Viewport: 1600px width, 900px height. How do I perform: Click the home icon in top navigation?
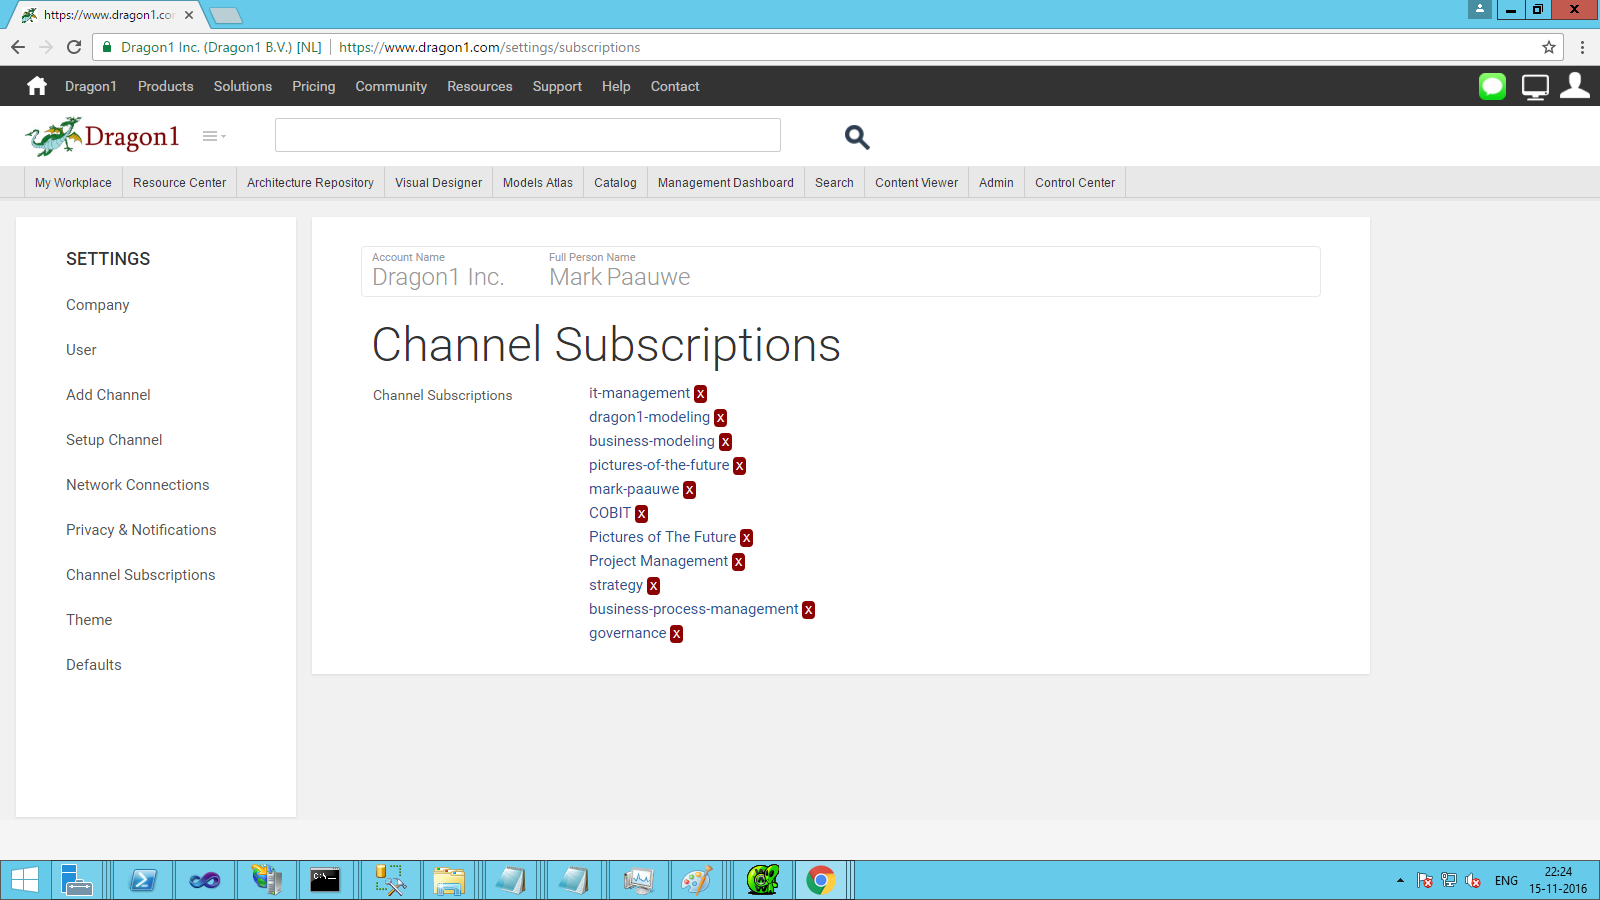click(x=37, y=86)
